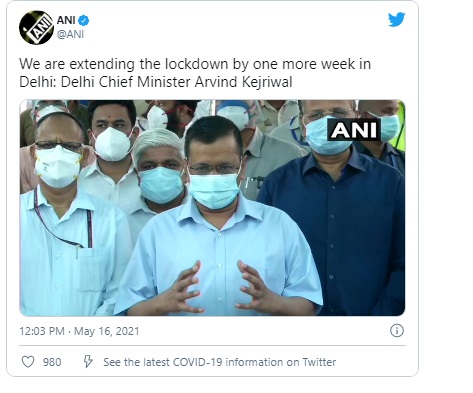
Task: See the latest COVID-19 information on Twitter
Action: 220,362
